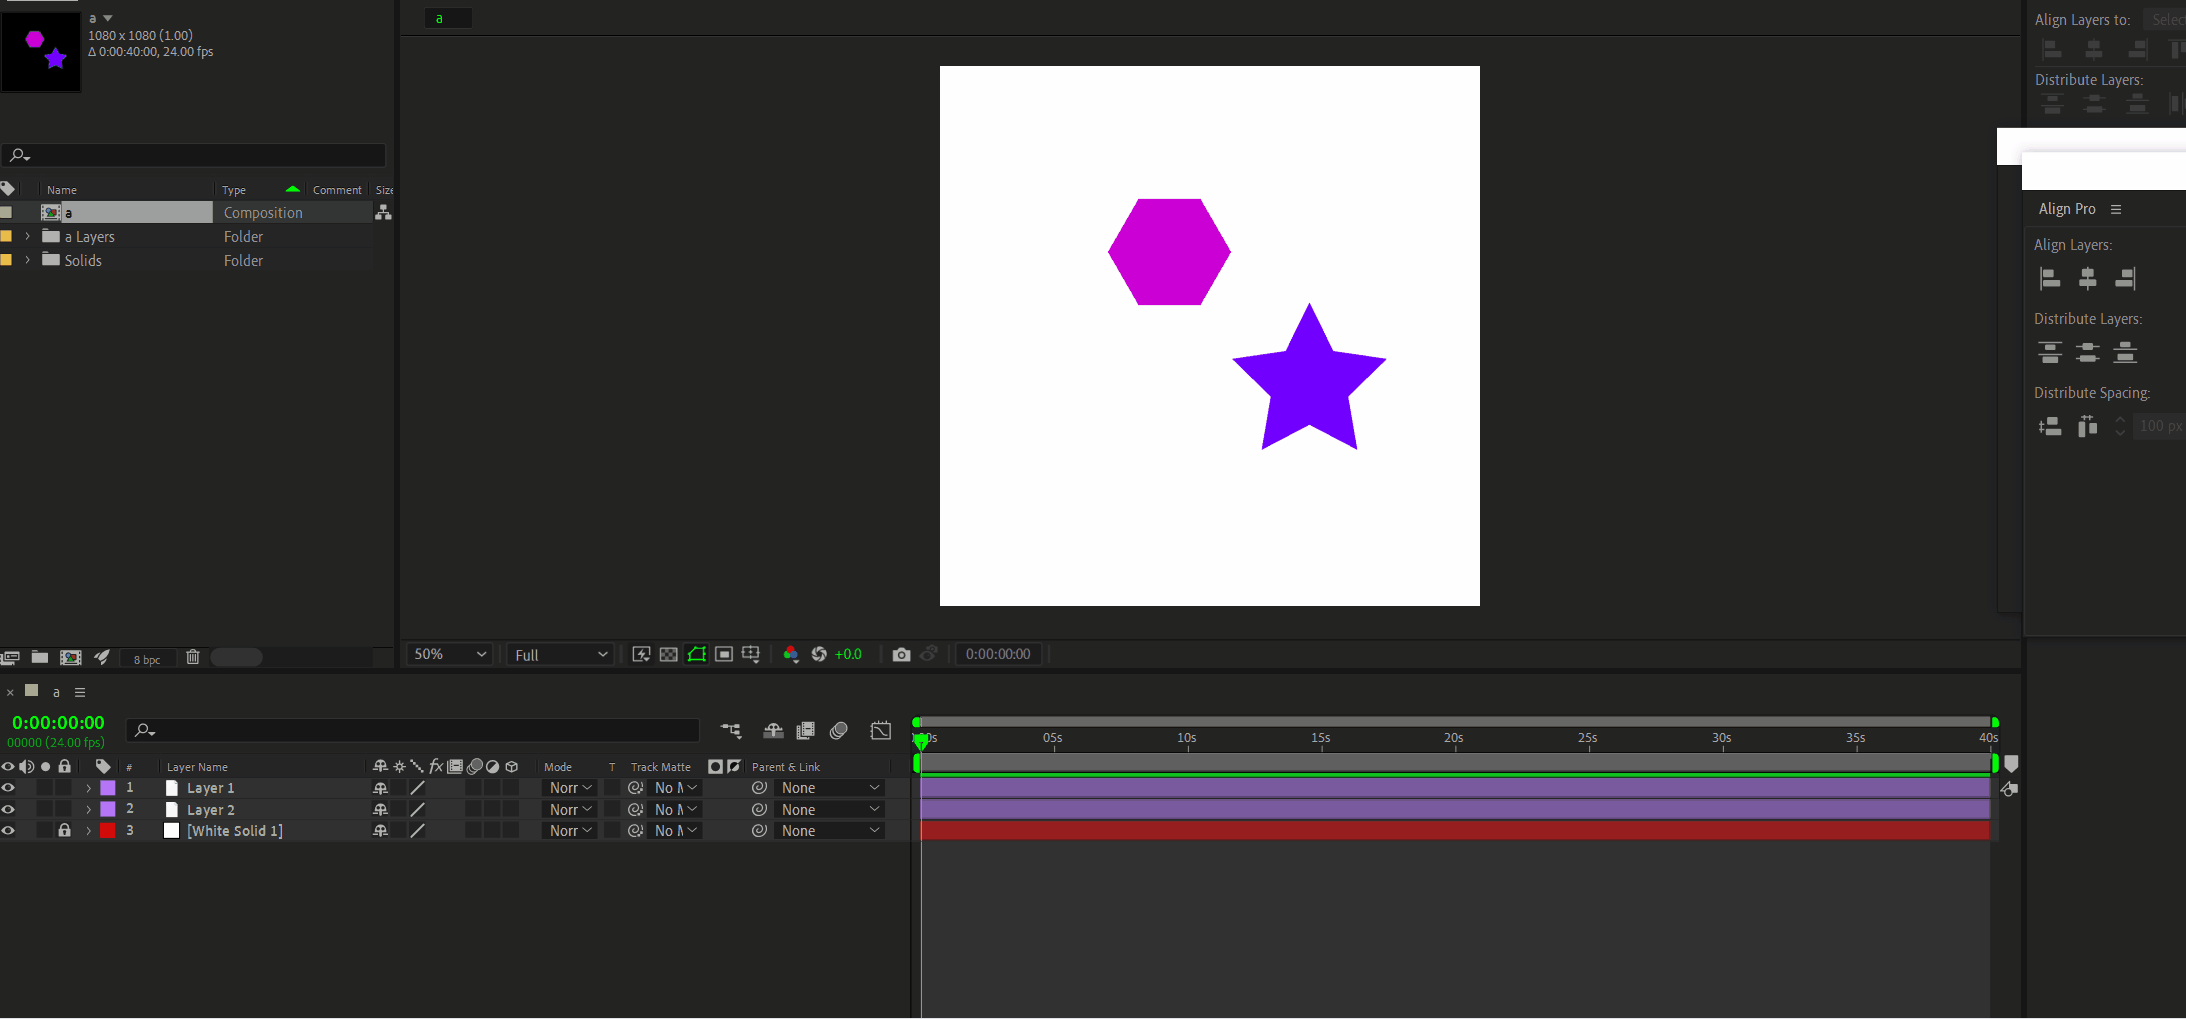Hide Layer 2 using its eye toggle
Image resolution: width=2186 pixels, height=1019 pixels.
(x=8, y=810)
